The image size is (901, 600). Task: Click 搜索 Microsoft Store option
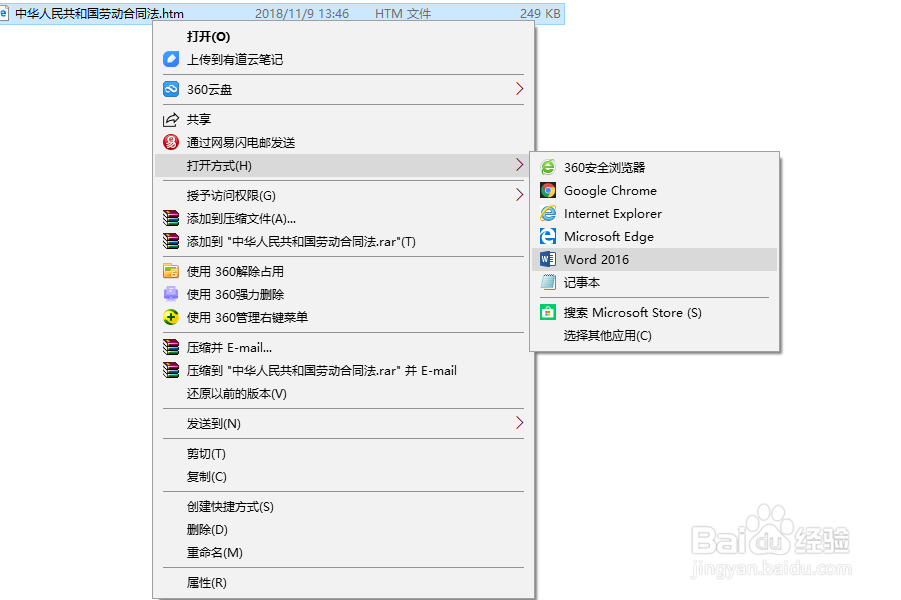point(633,312)
